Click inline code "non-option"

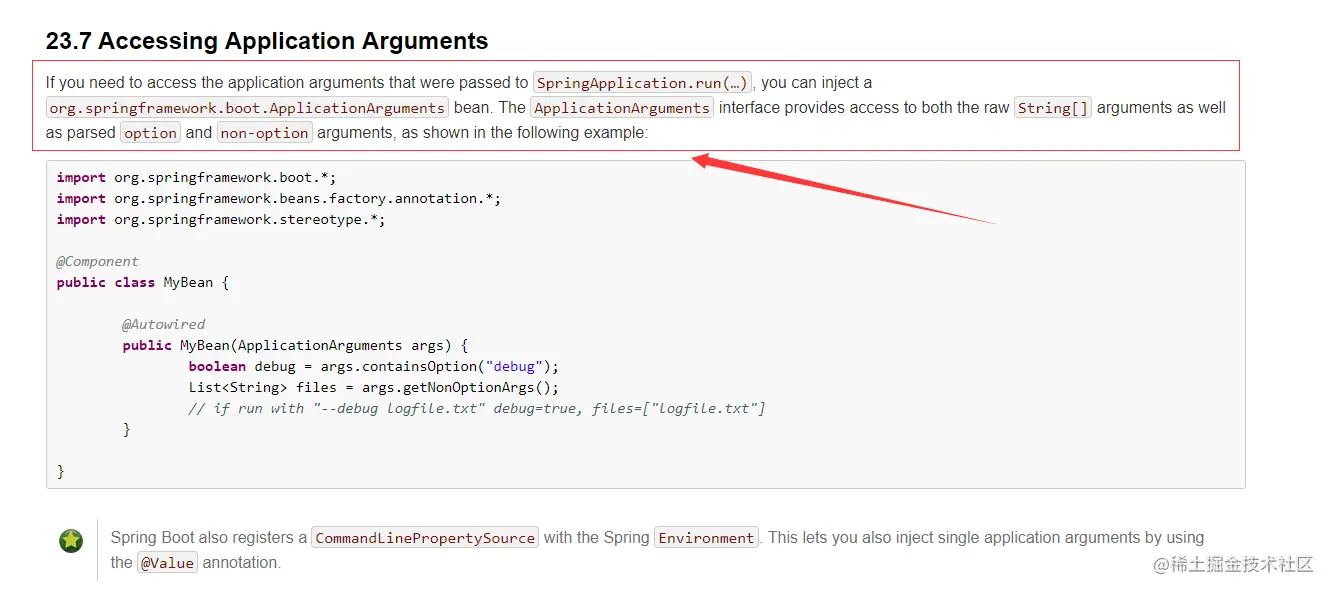pos(265,133)
